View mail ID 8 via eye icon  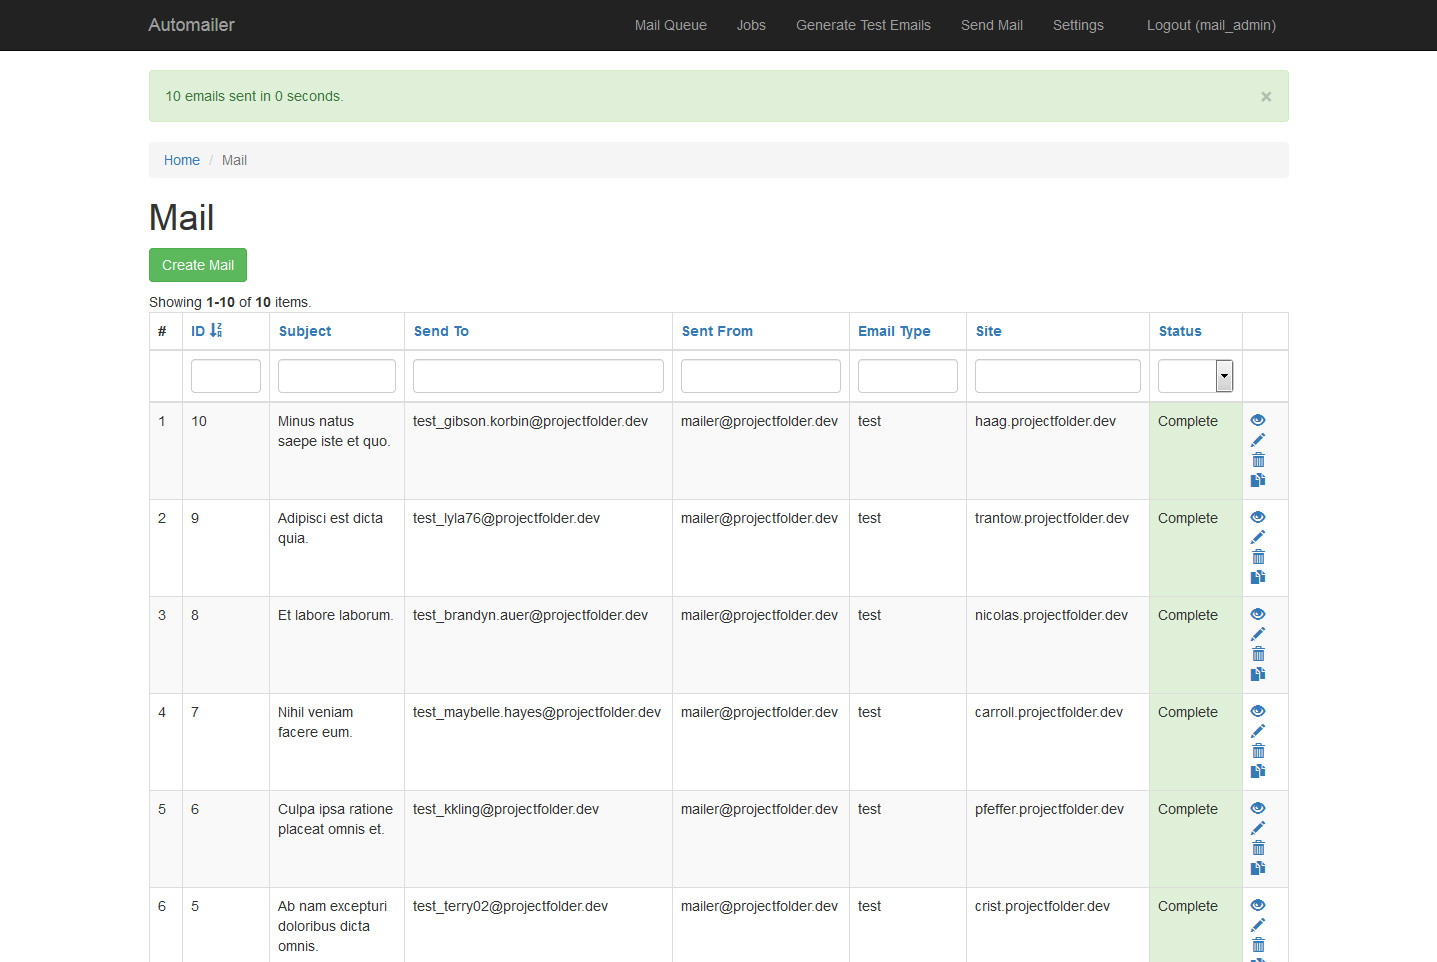pos(1258,614)
